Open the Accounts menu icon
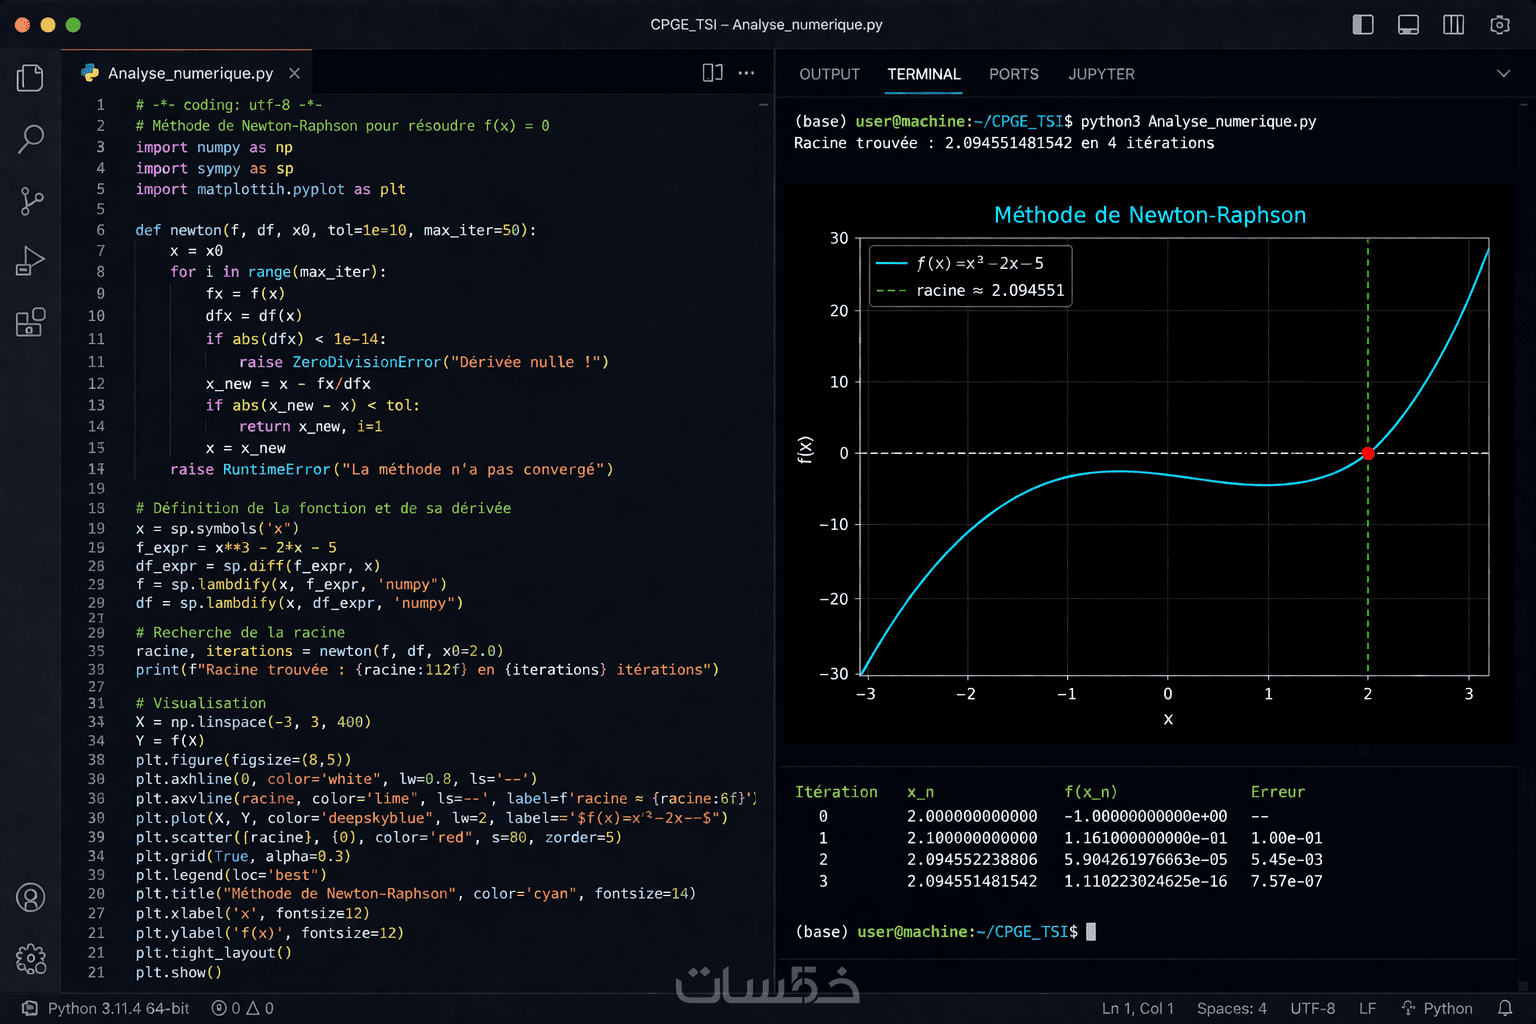The height and width of the screenshot is (1024, 1536). (30, 898)
